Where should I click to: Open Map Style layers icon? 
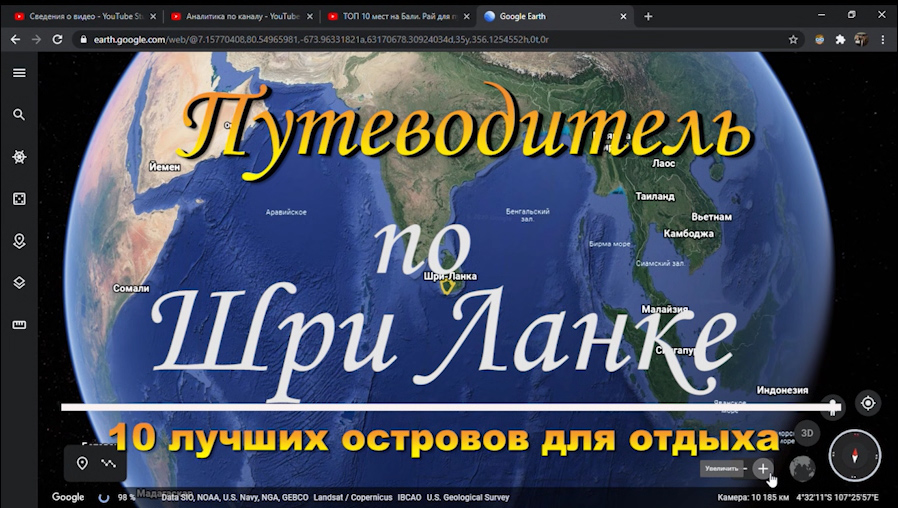click(x=19, y=283)
